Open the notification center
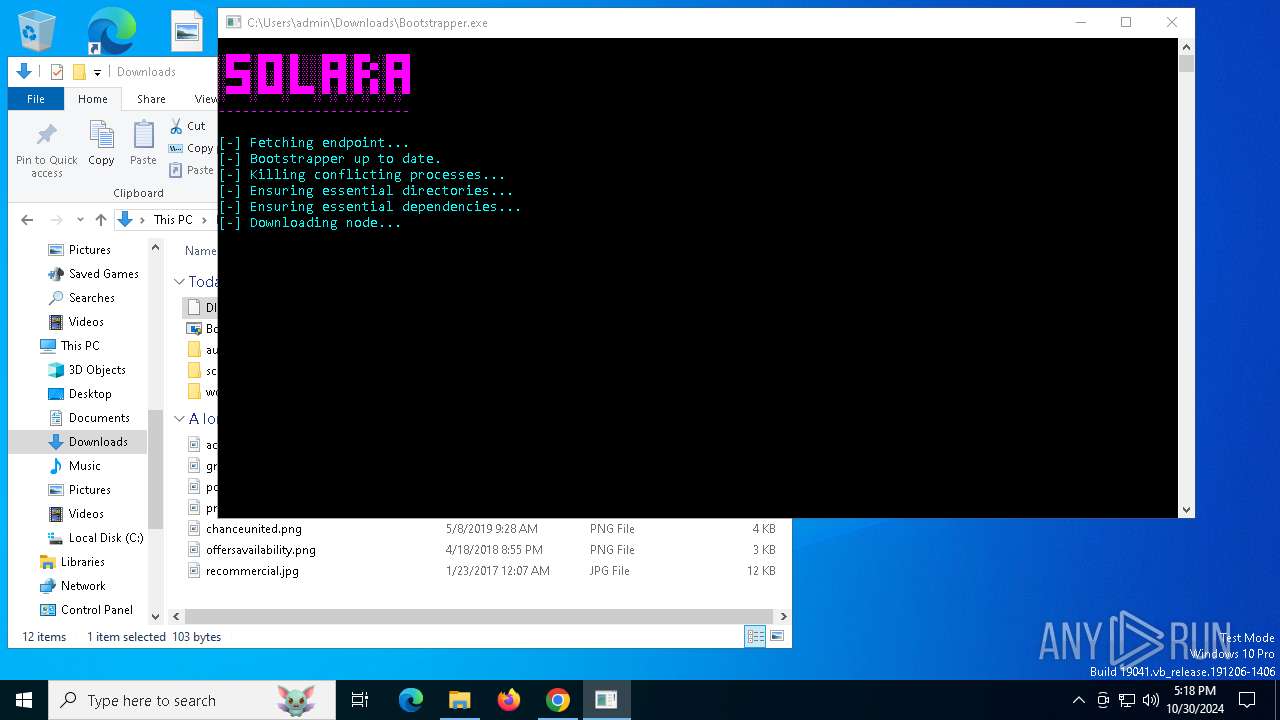The image size is (1280, 720). pos(1247,700)
